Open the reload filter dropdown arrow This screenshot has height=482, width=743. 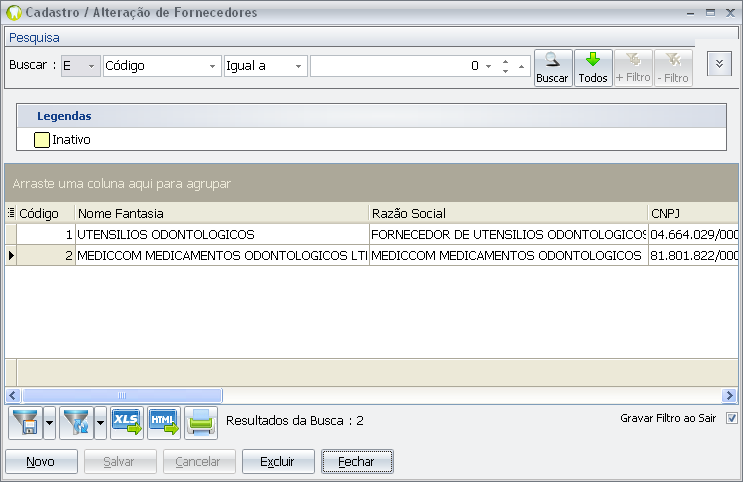[x=100, y=423]
